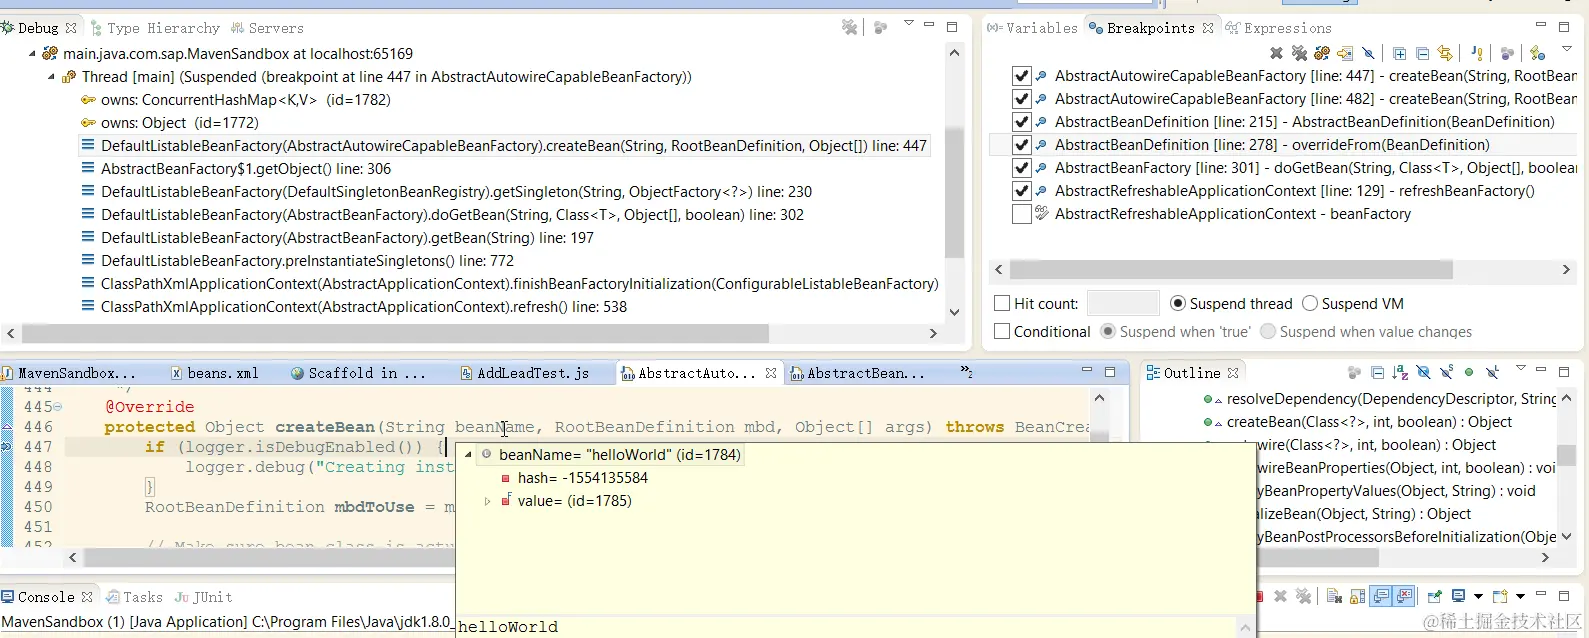Image resolution: width=1589 pixels, height=638 pixels.
Task: Click the Debug view horizontal scrollbar
Action: coord(395,333)
